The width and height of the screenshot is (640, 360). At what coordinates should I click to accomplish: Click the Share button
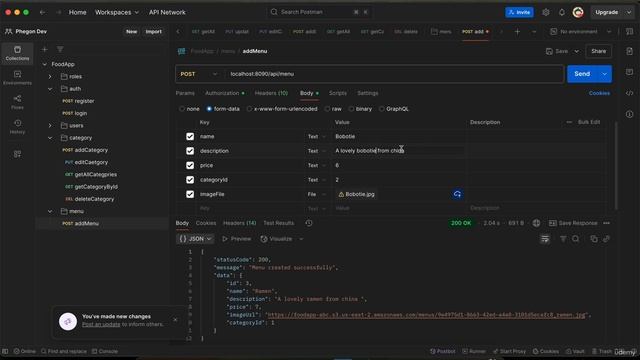pos(598,51)
